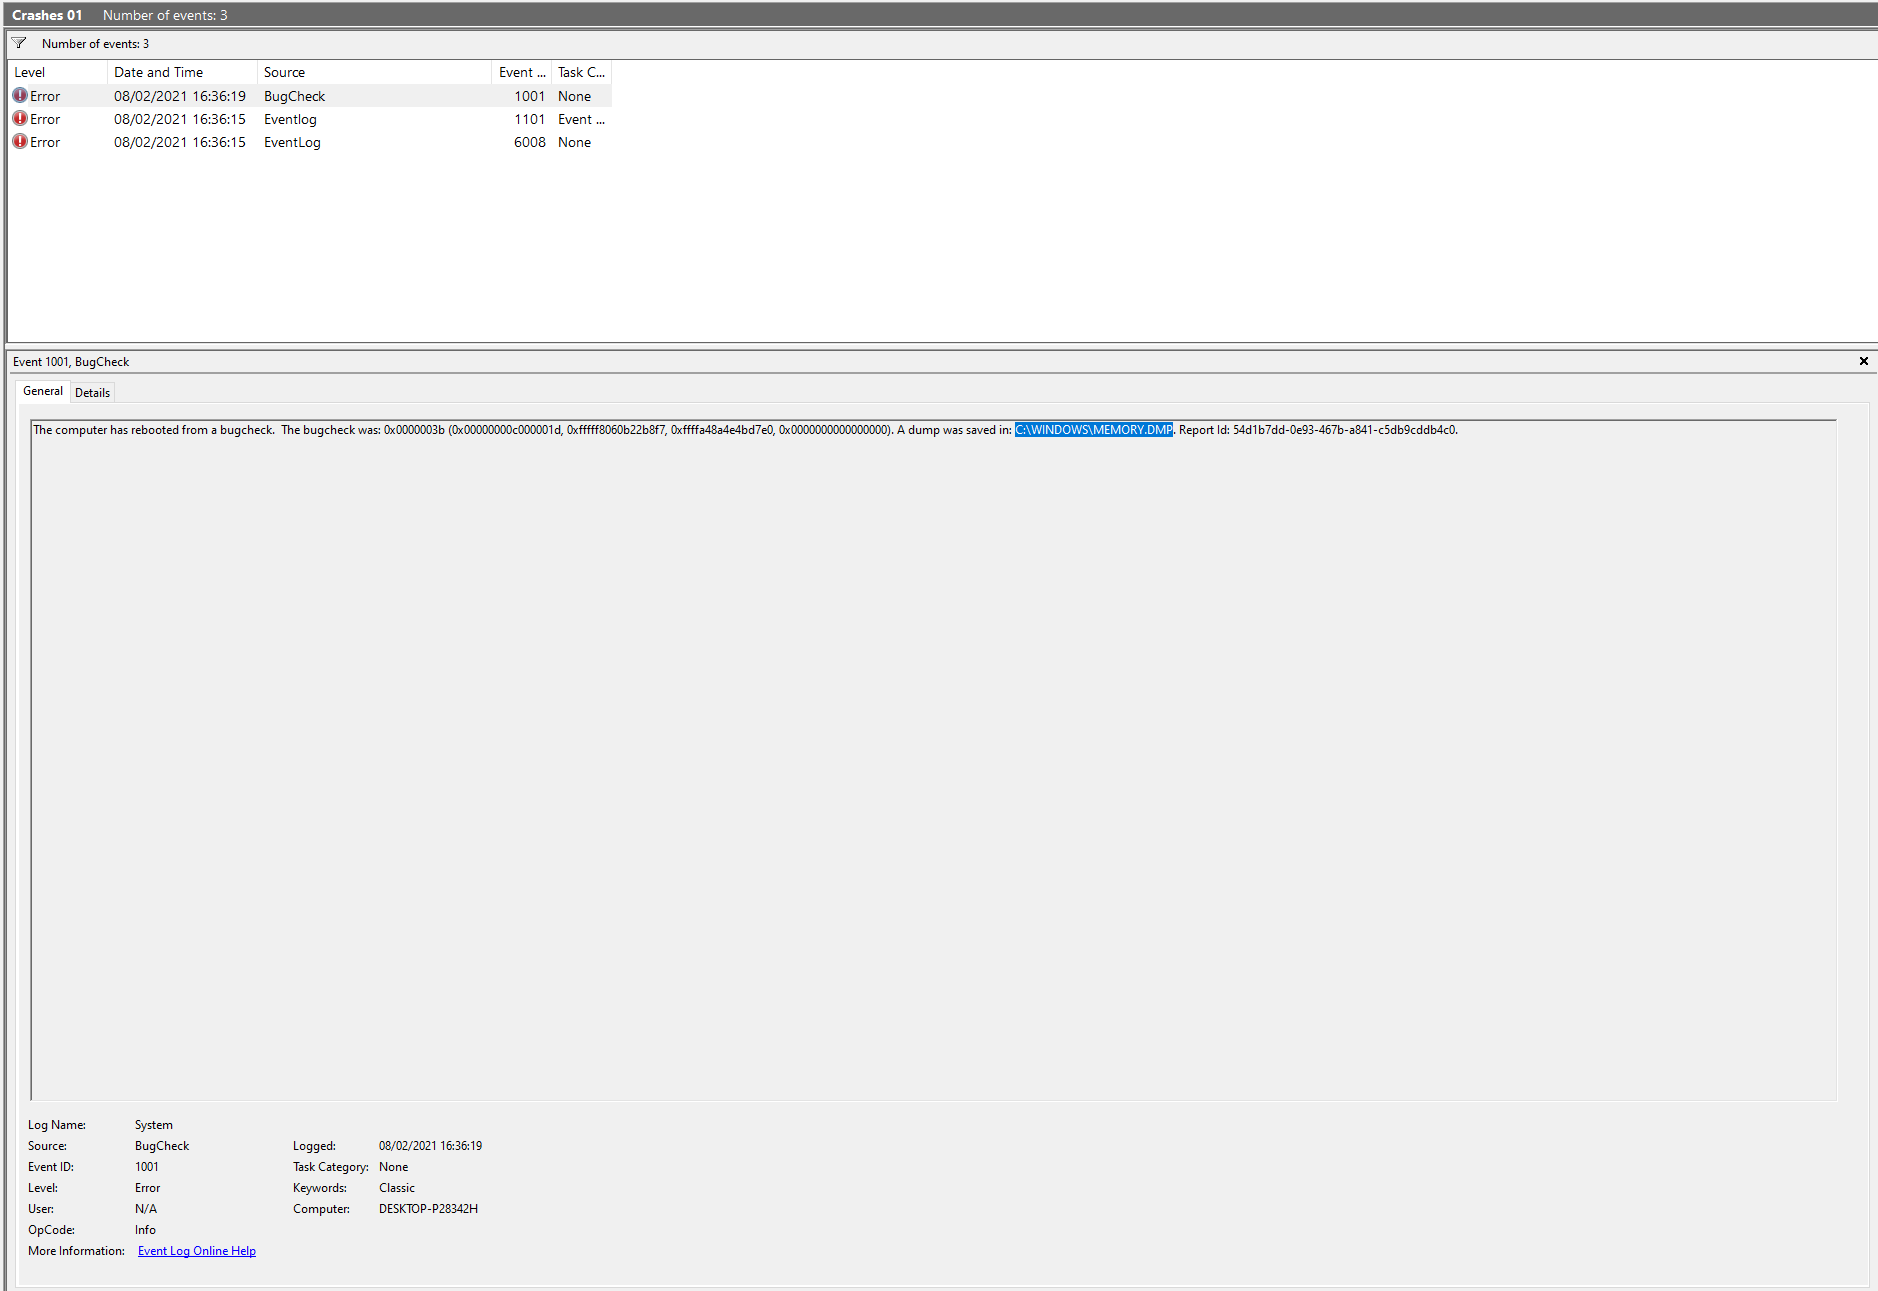Click the Error icon beside EventLog event 6008
The width and height of the screenshot is (1878, 1291).
[20, 141]
